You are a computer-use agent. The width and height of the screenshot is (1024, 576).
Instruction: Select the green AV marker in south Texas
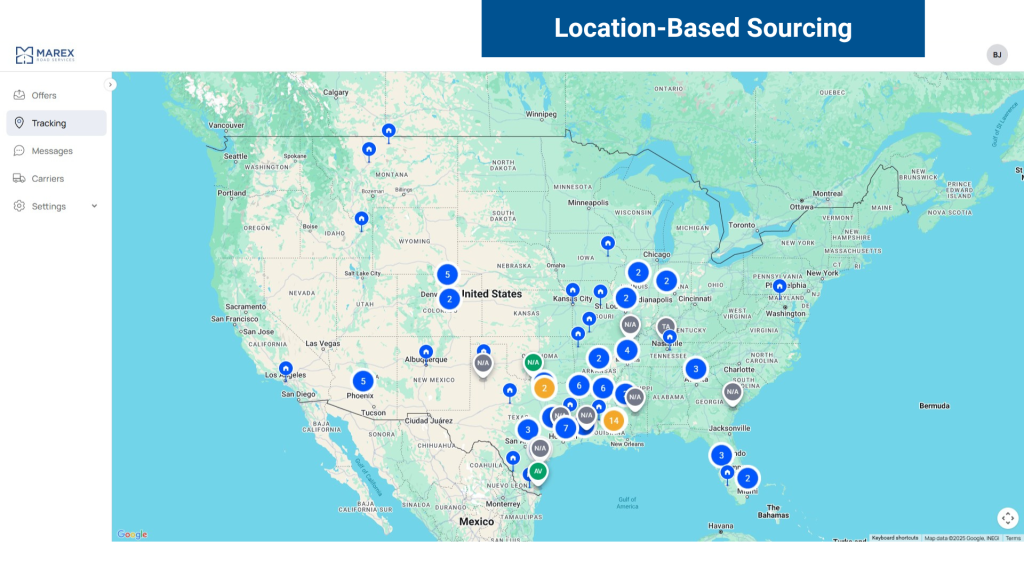[538, 470]
